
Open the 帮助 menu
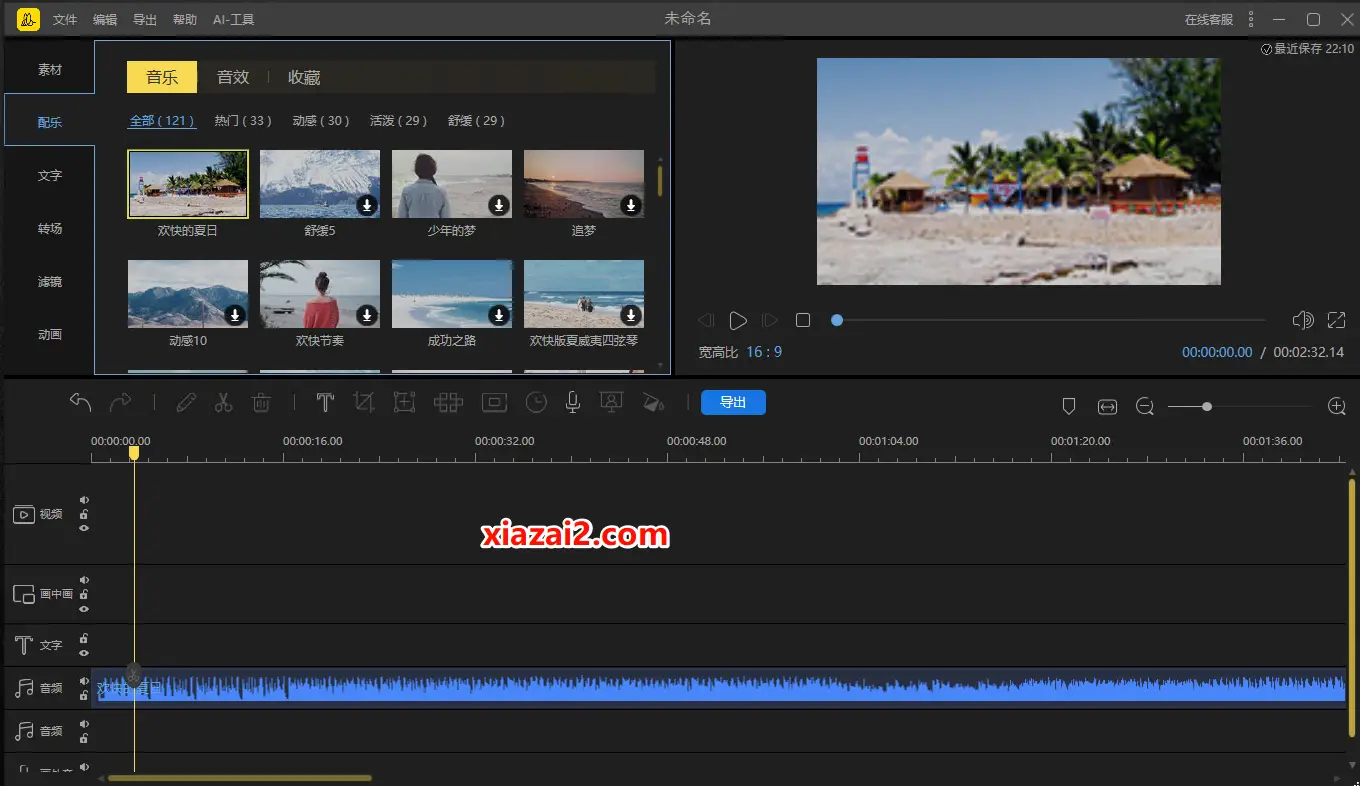(185, 20)
